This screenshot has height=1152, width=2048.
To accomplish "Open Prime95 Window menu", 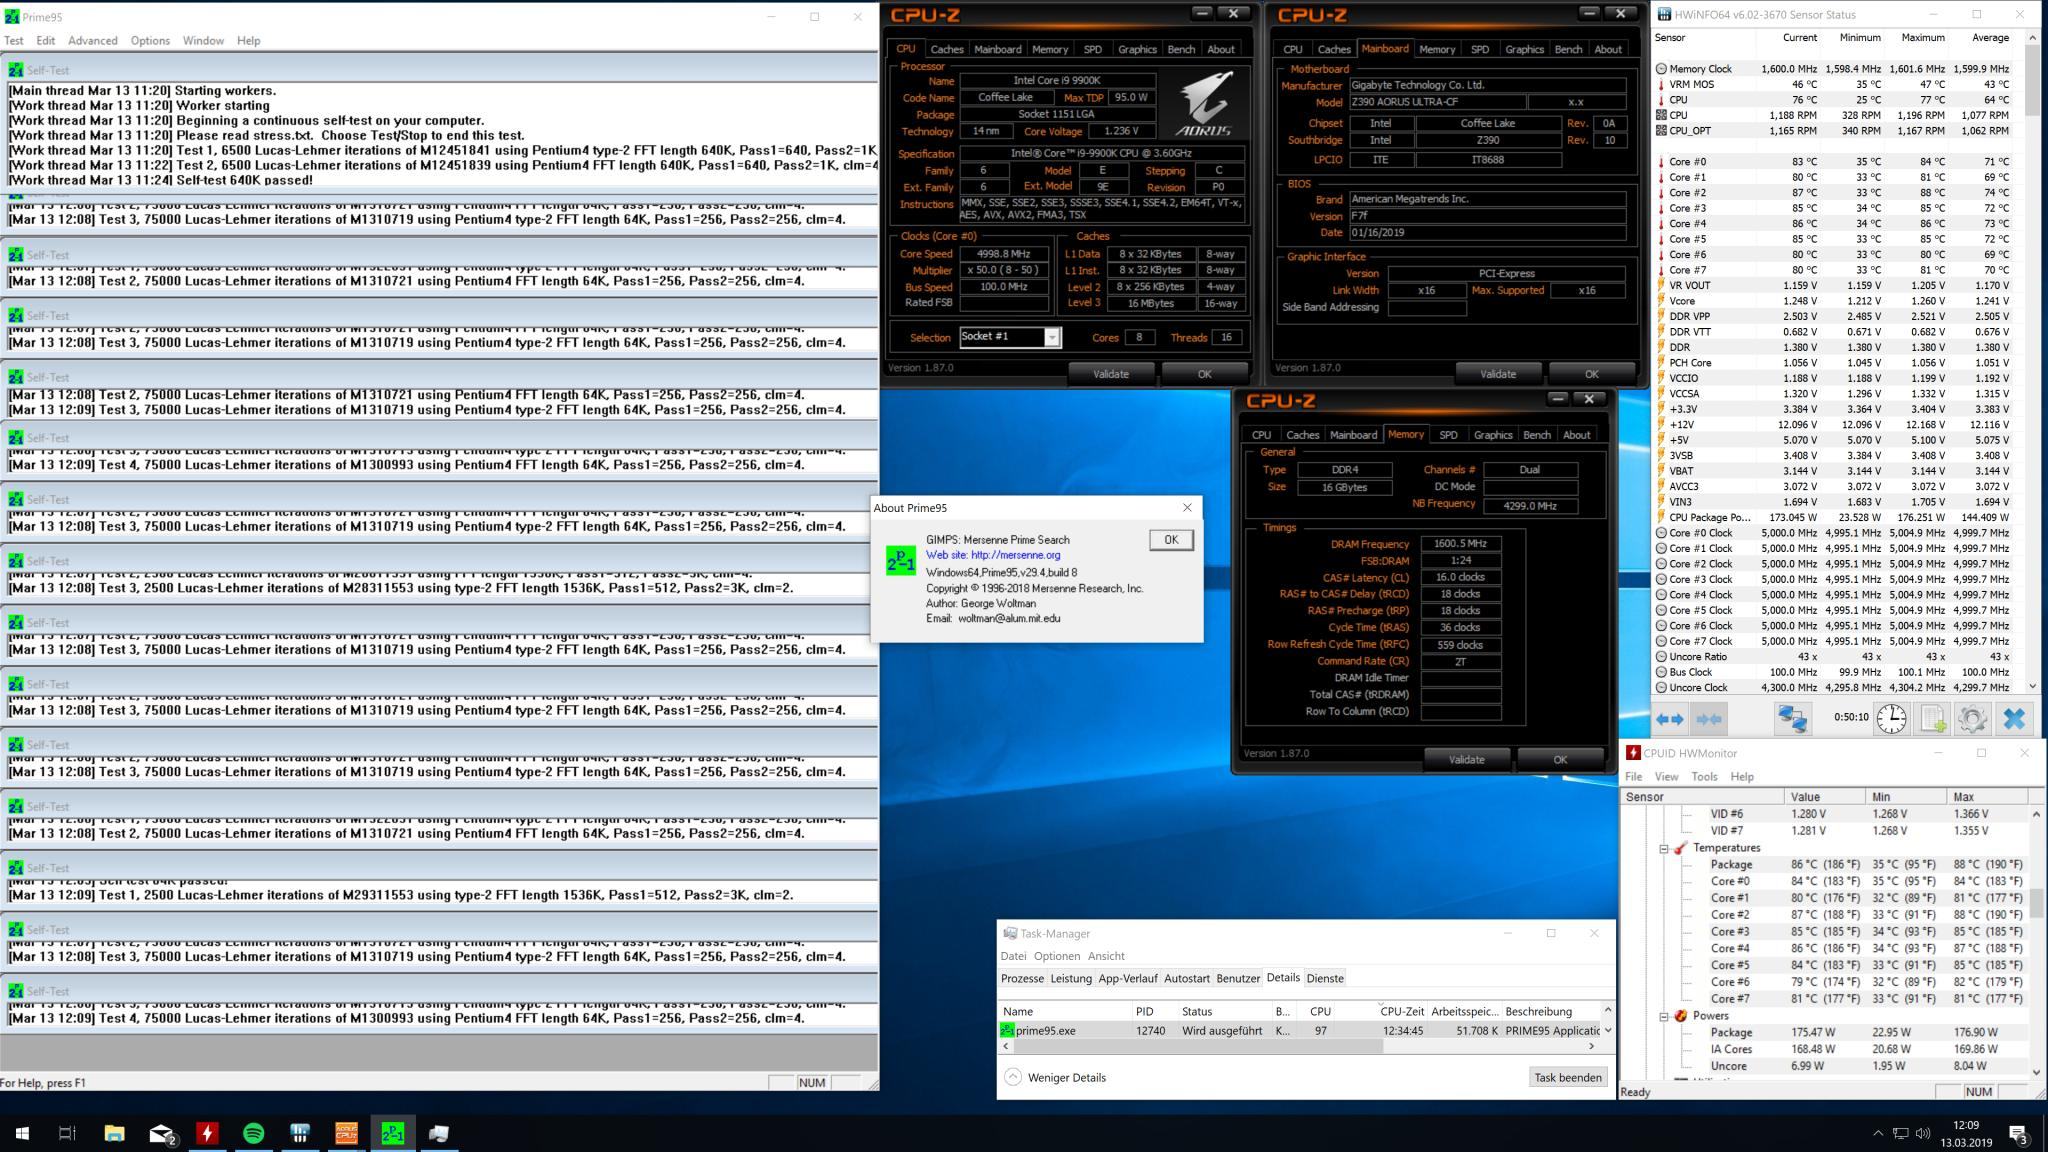I will 203,41.
